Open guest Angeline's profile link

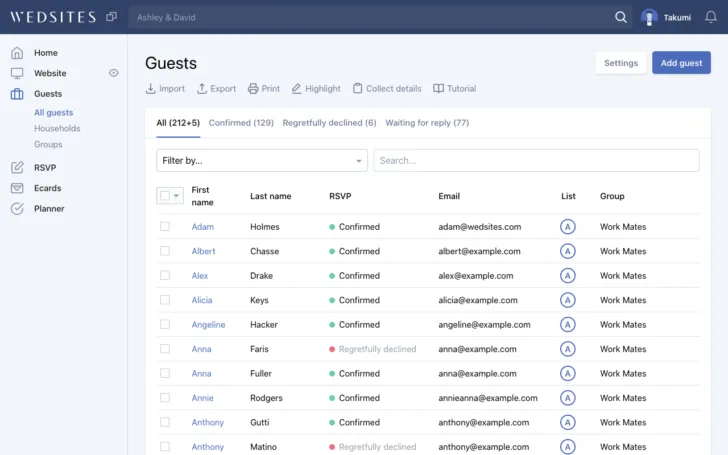point(208,325)
